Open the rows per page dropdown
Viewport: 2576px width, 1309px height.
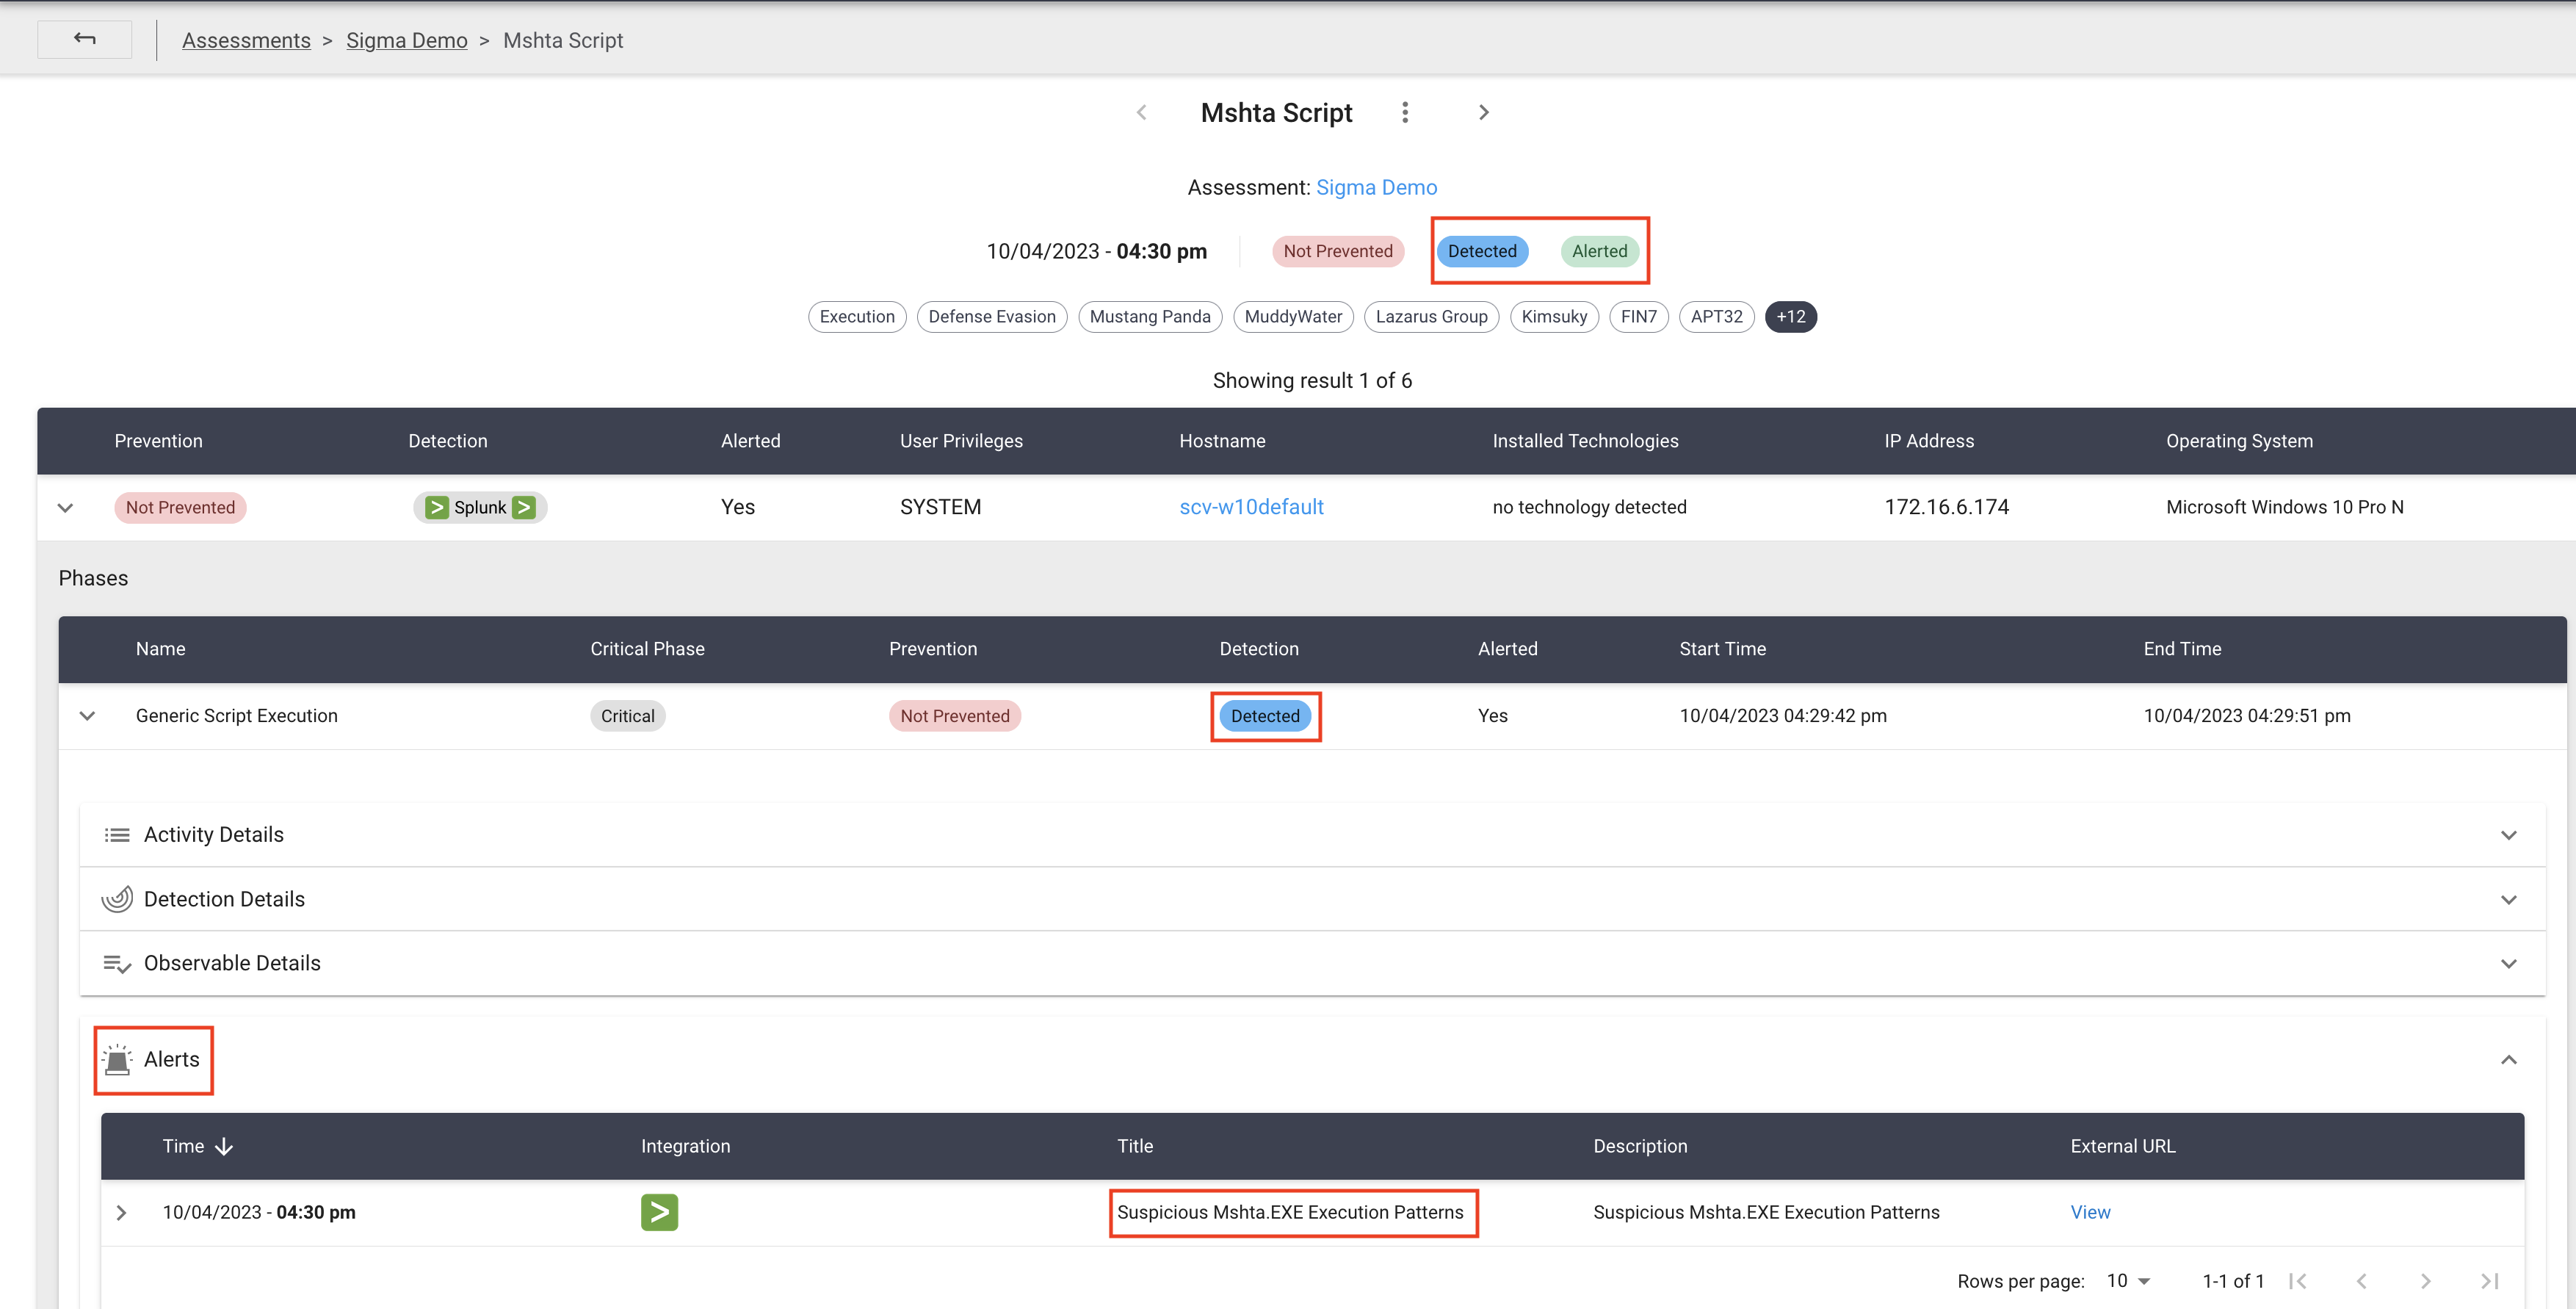pyautogui.click(x=2128, y=1281)
